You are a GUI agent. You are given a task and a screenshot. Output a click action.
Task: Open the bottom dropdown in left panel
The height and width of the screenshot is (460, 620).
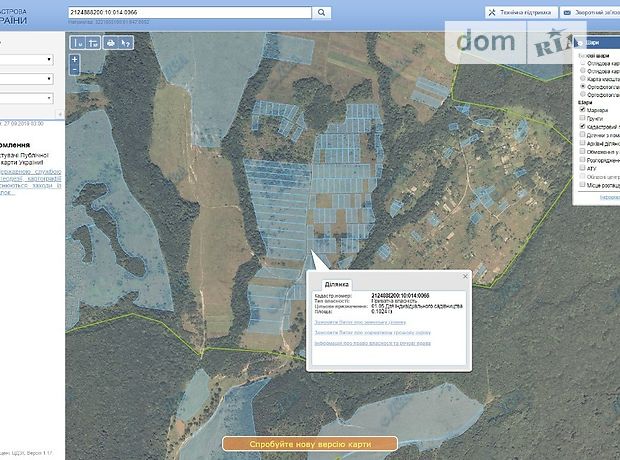(x=26, y=98)
